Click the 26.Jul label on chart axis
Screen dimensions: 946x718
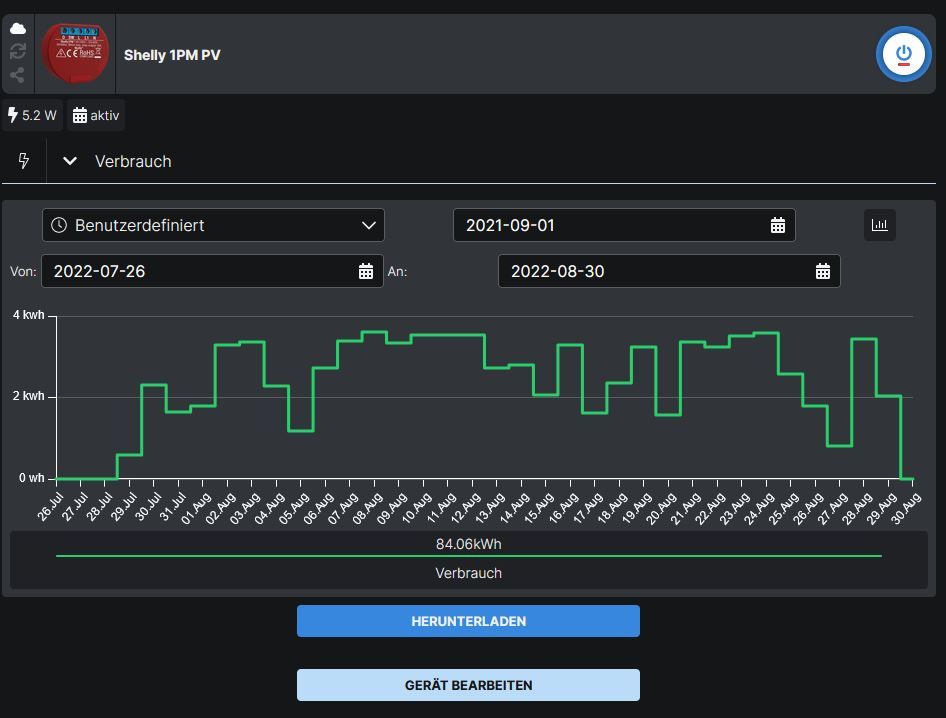(x=49, y=507)
